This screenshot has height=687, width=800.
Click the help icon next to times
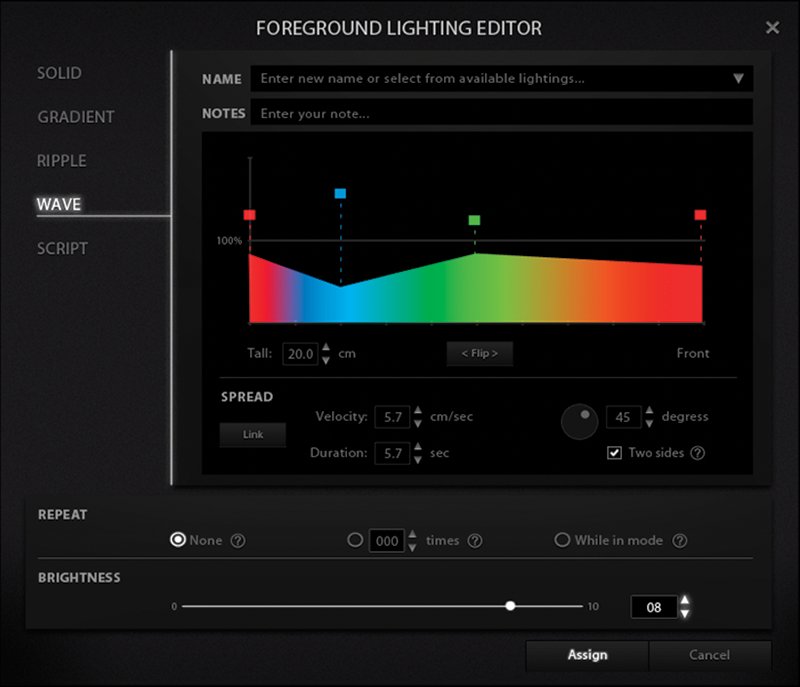coord(475,541)
